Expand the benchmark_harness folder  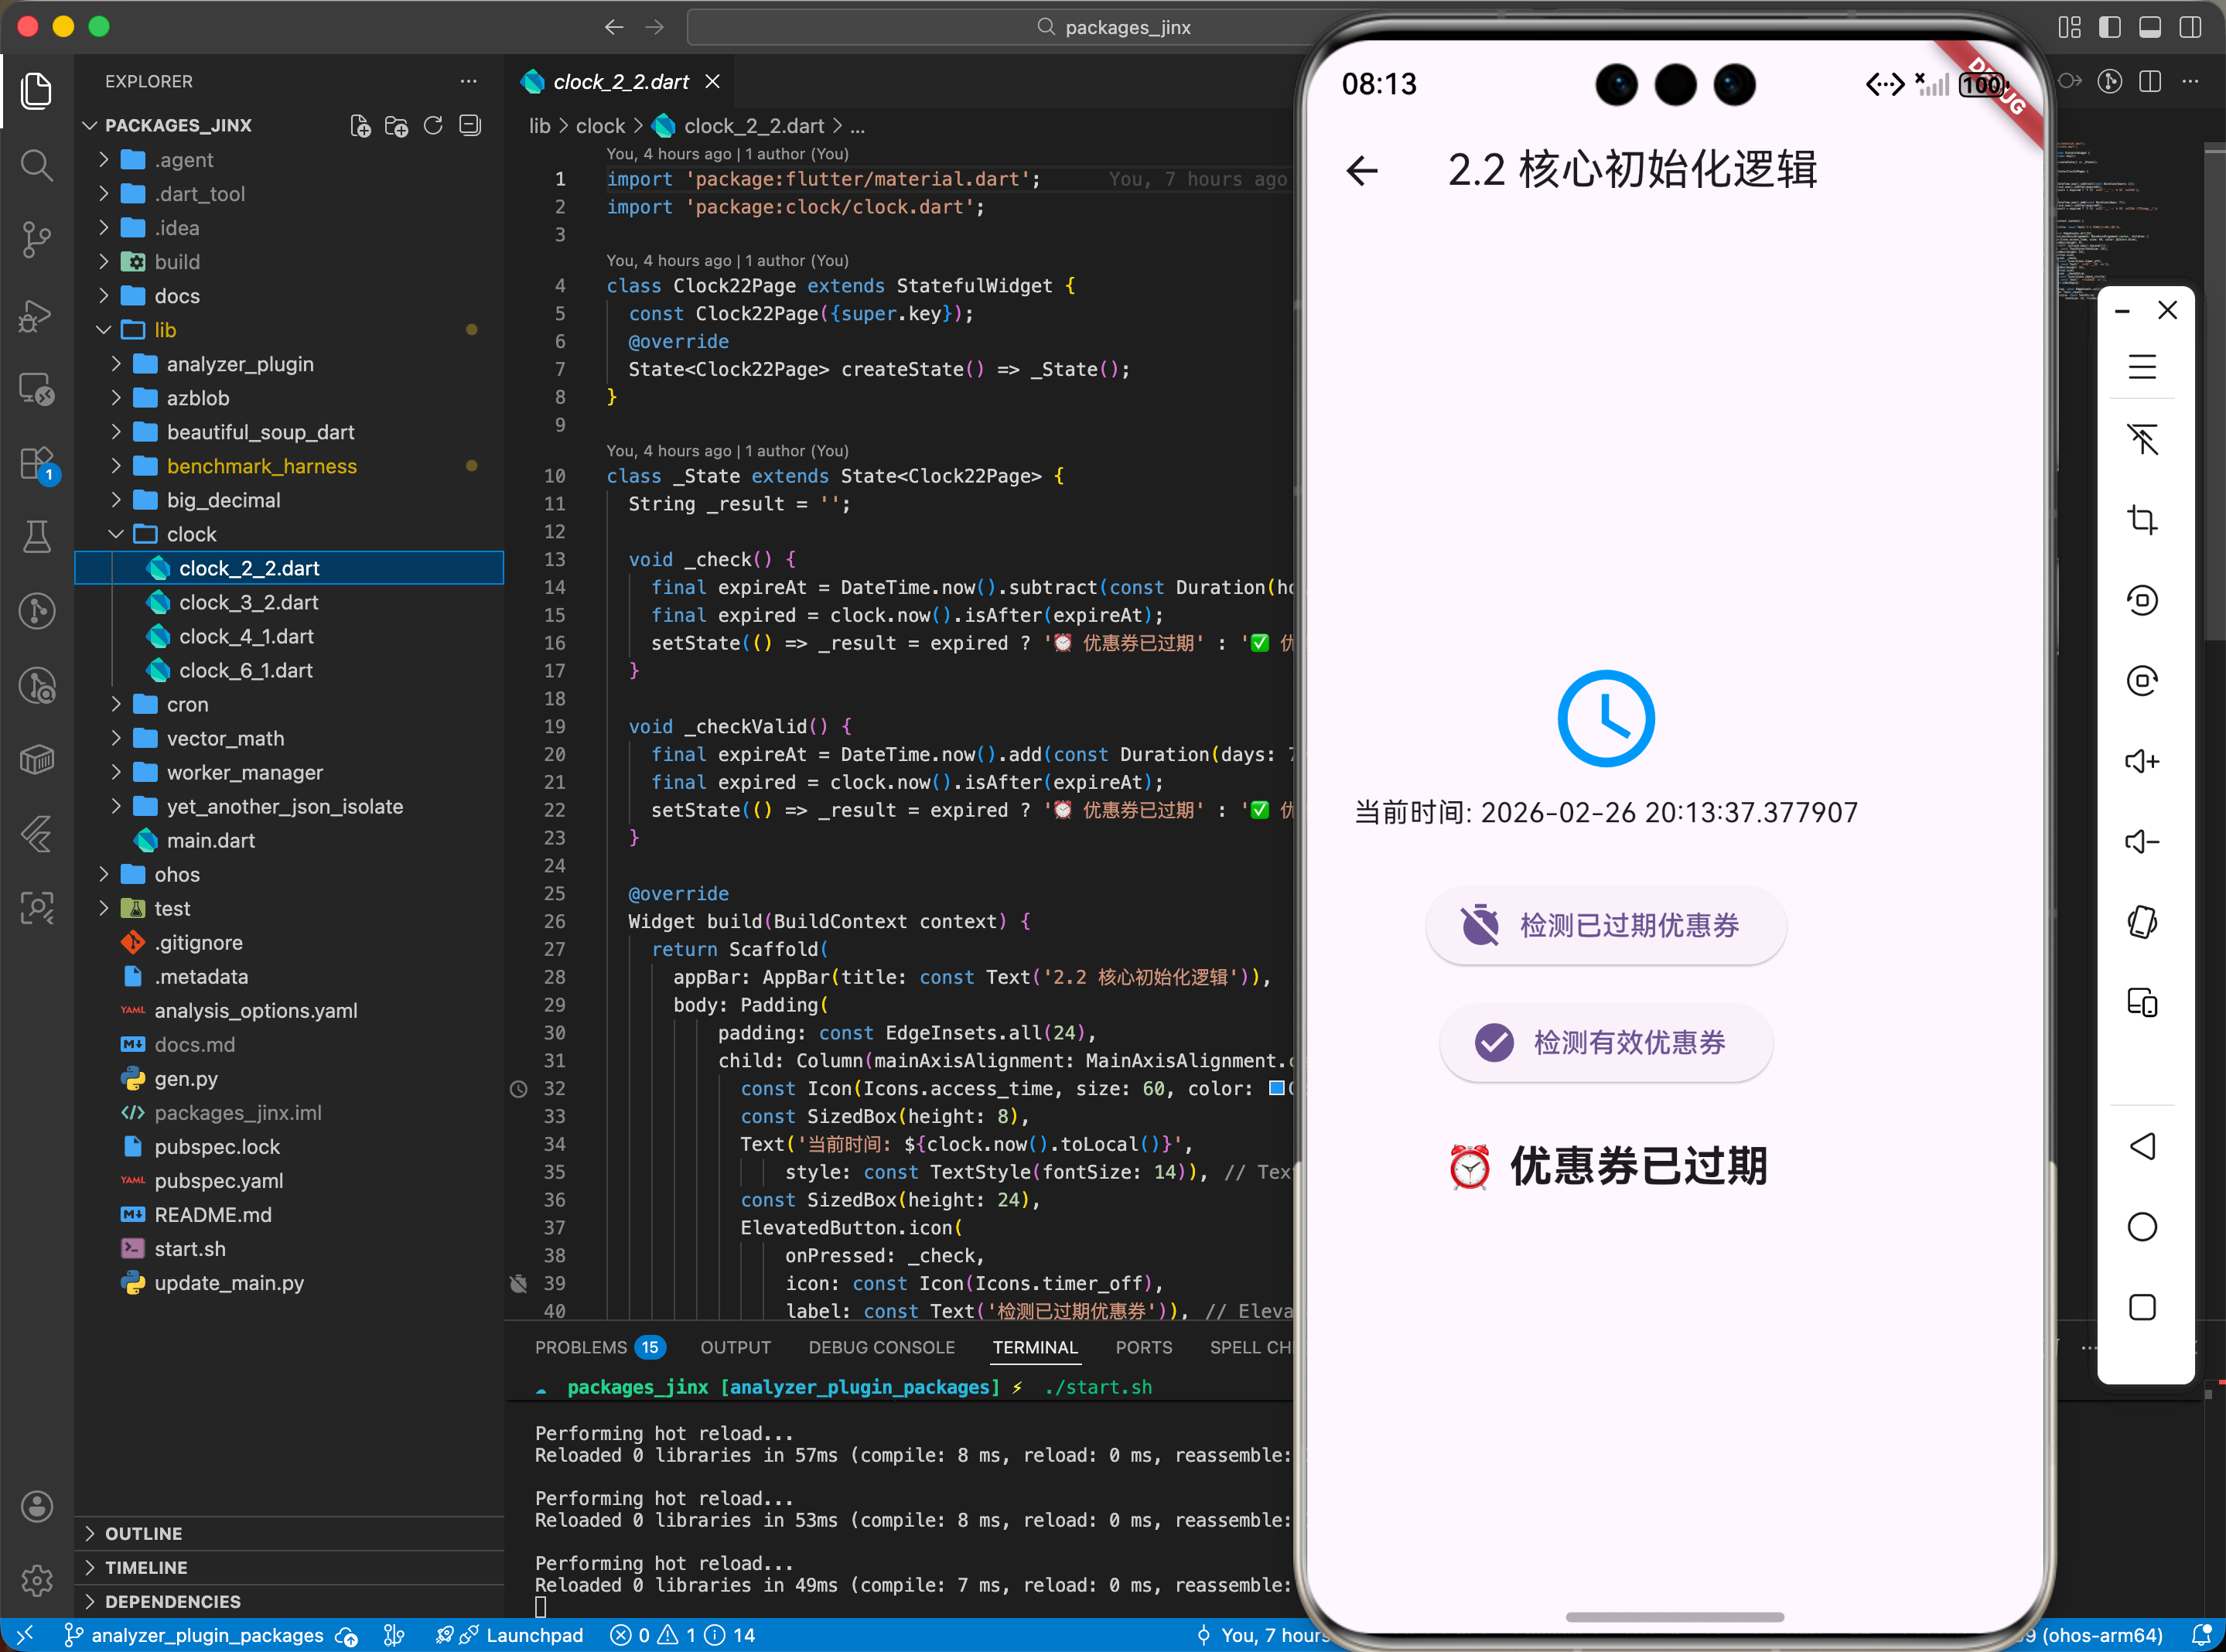[x=261, y=466]
